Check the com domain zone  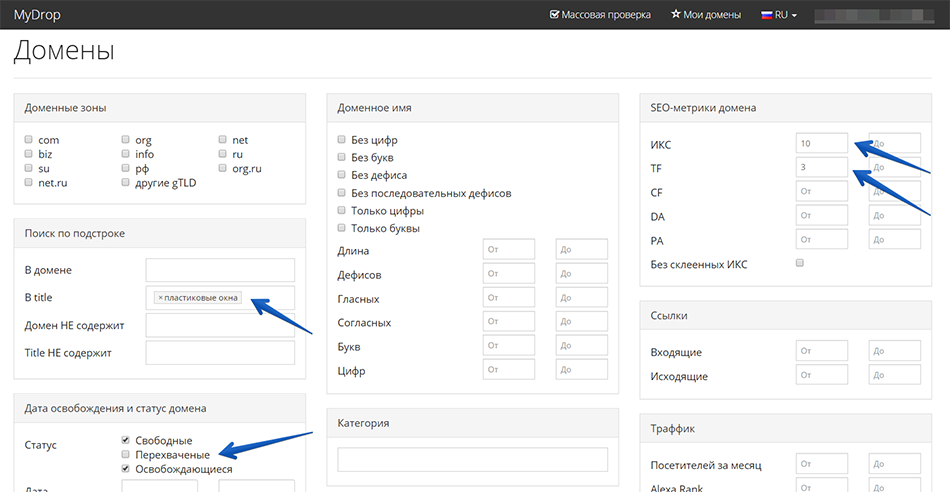point(28,139)
